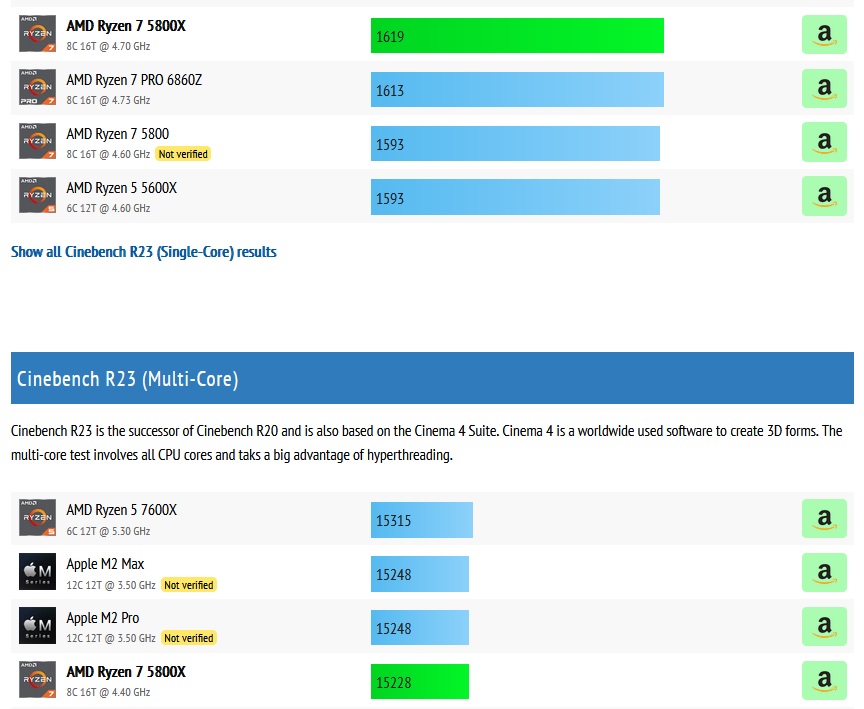Open Amazon link for Apple M2 Pro row
864x709 pixels.
tap(824, 626)
